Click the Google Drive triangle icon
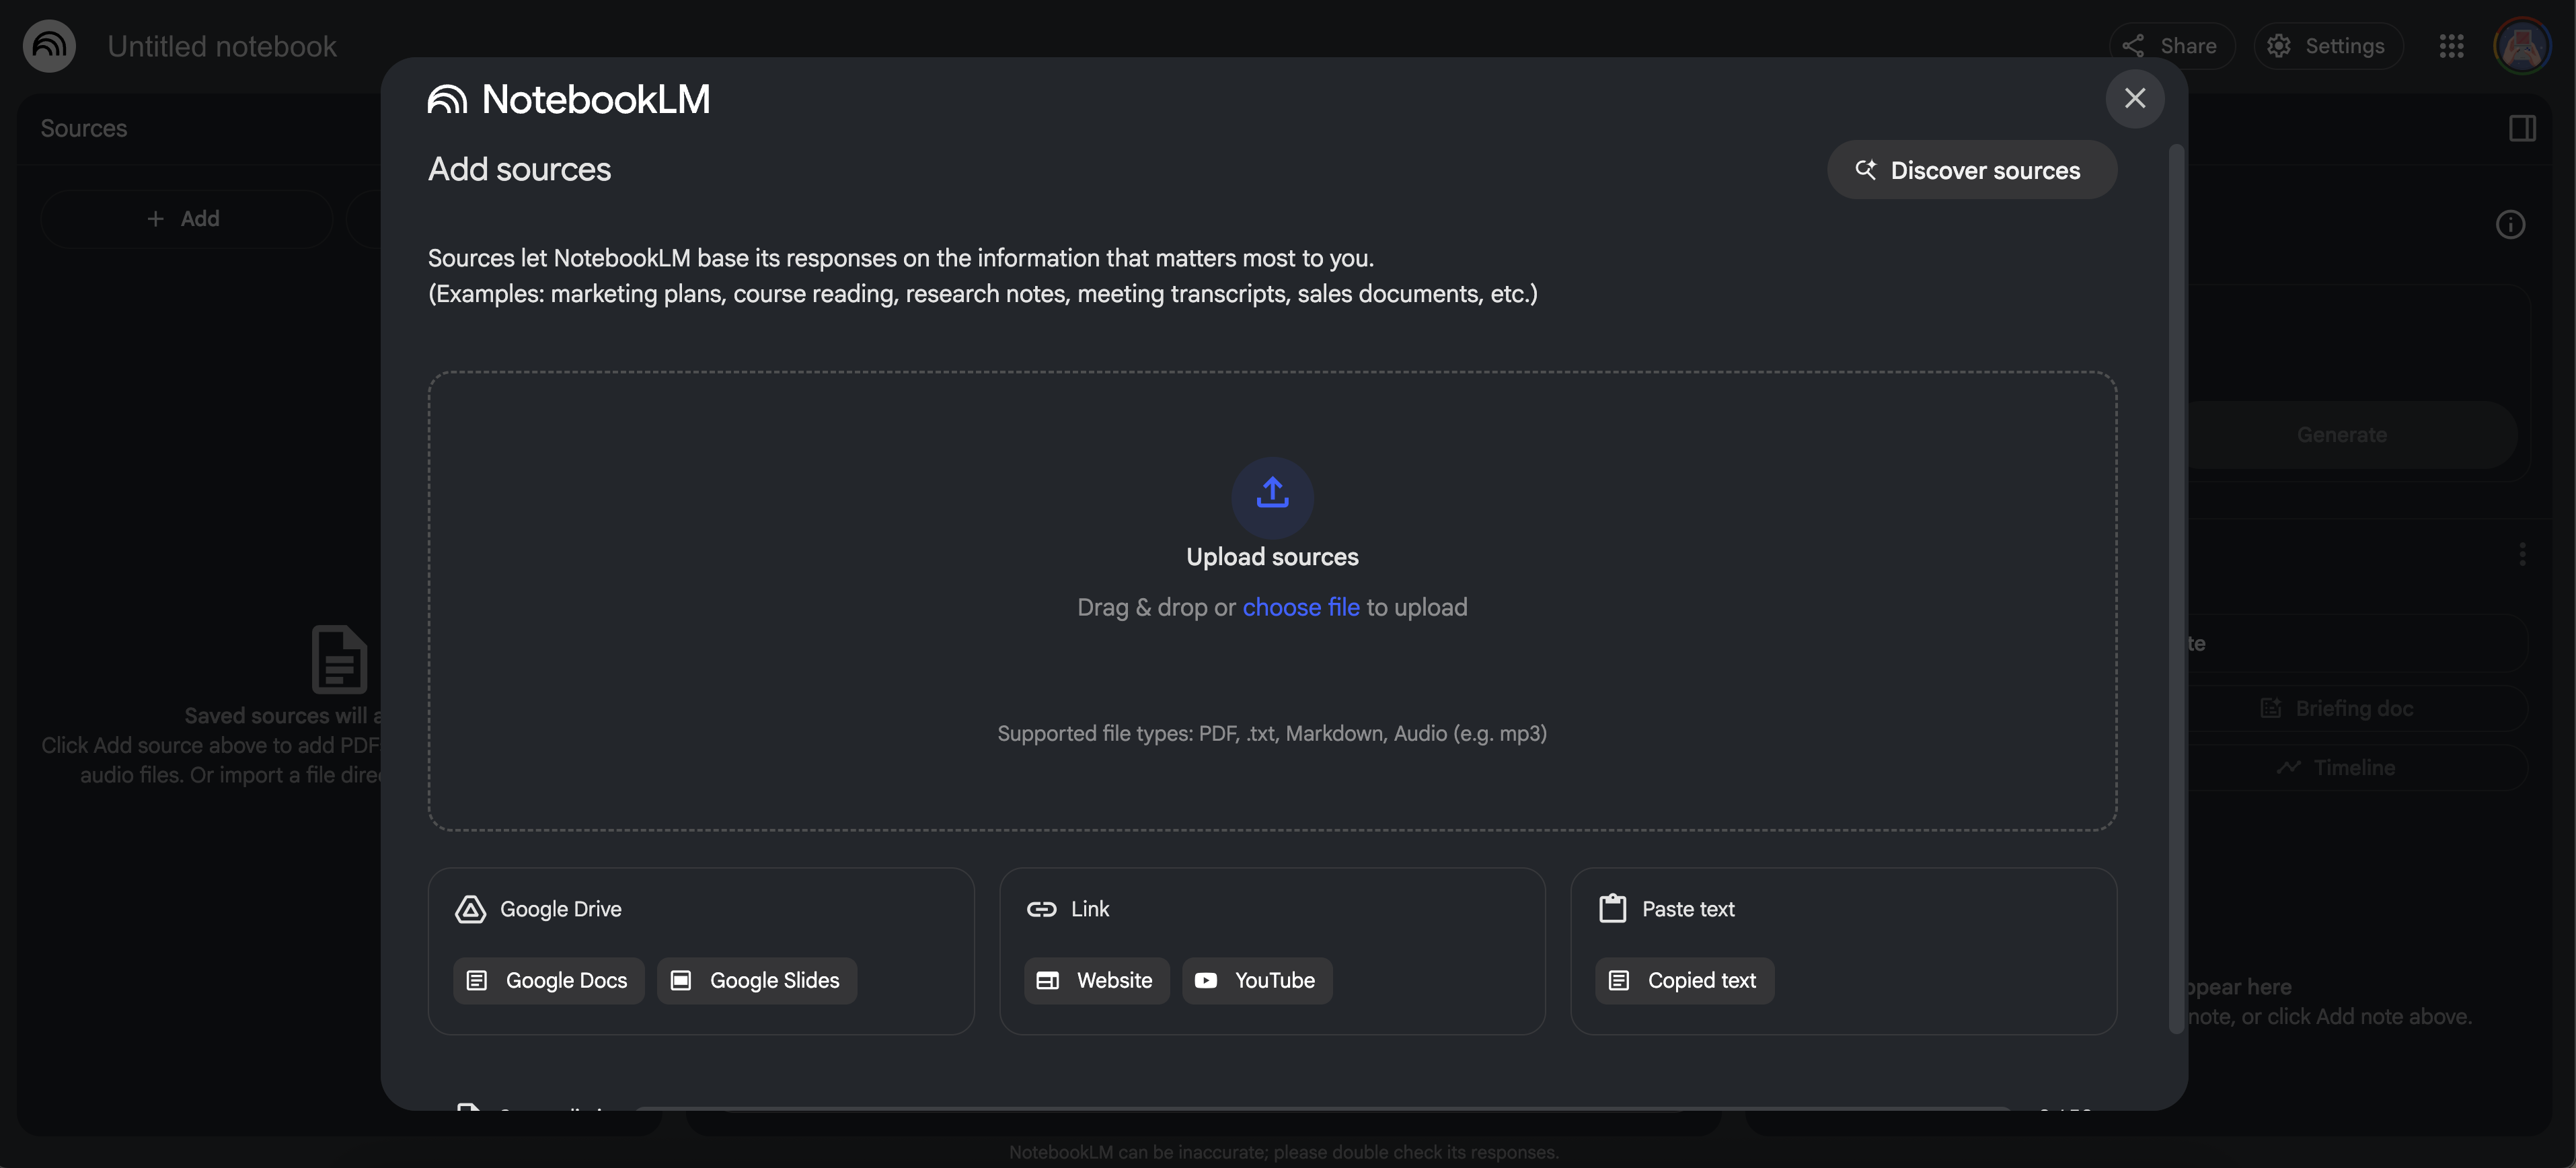Viewport: 2576px width, 1168px height. 470,909
